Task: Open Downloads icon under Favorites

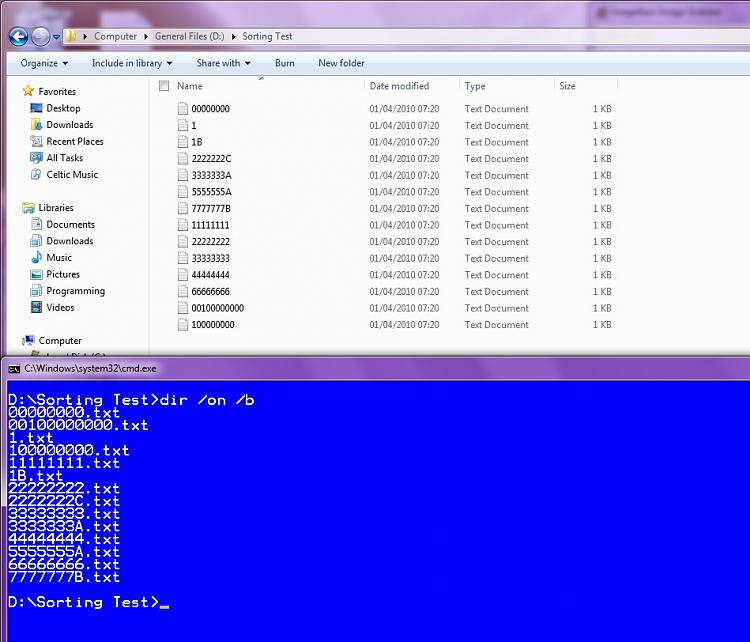Action: pos(36,124)
